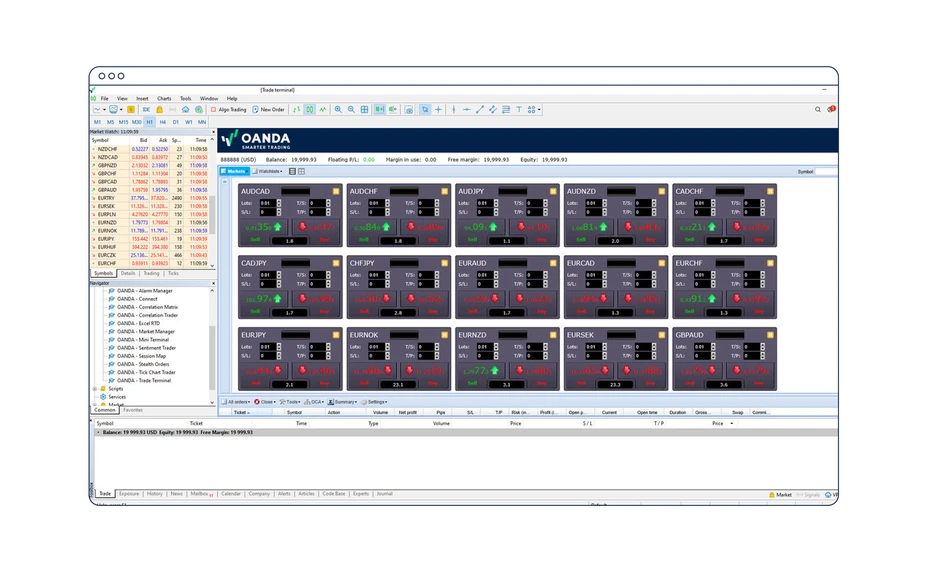The height and width of the screenshot is (576, 936).
Task: Open OANDA - Mini Terminal in Navigator
Action: pos(142,340)
